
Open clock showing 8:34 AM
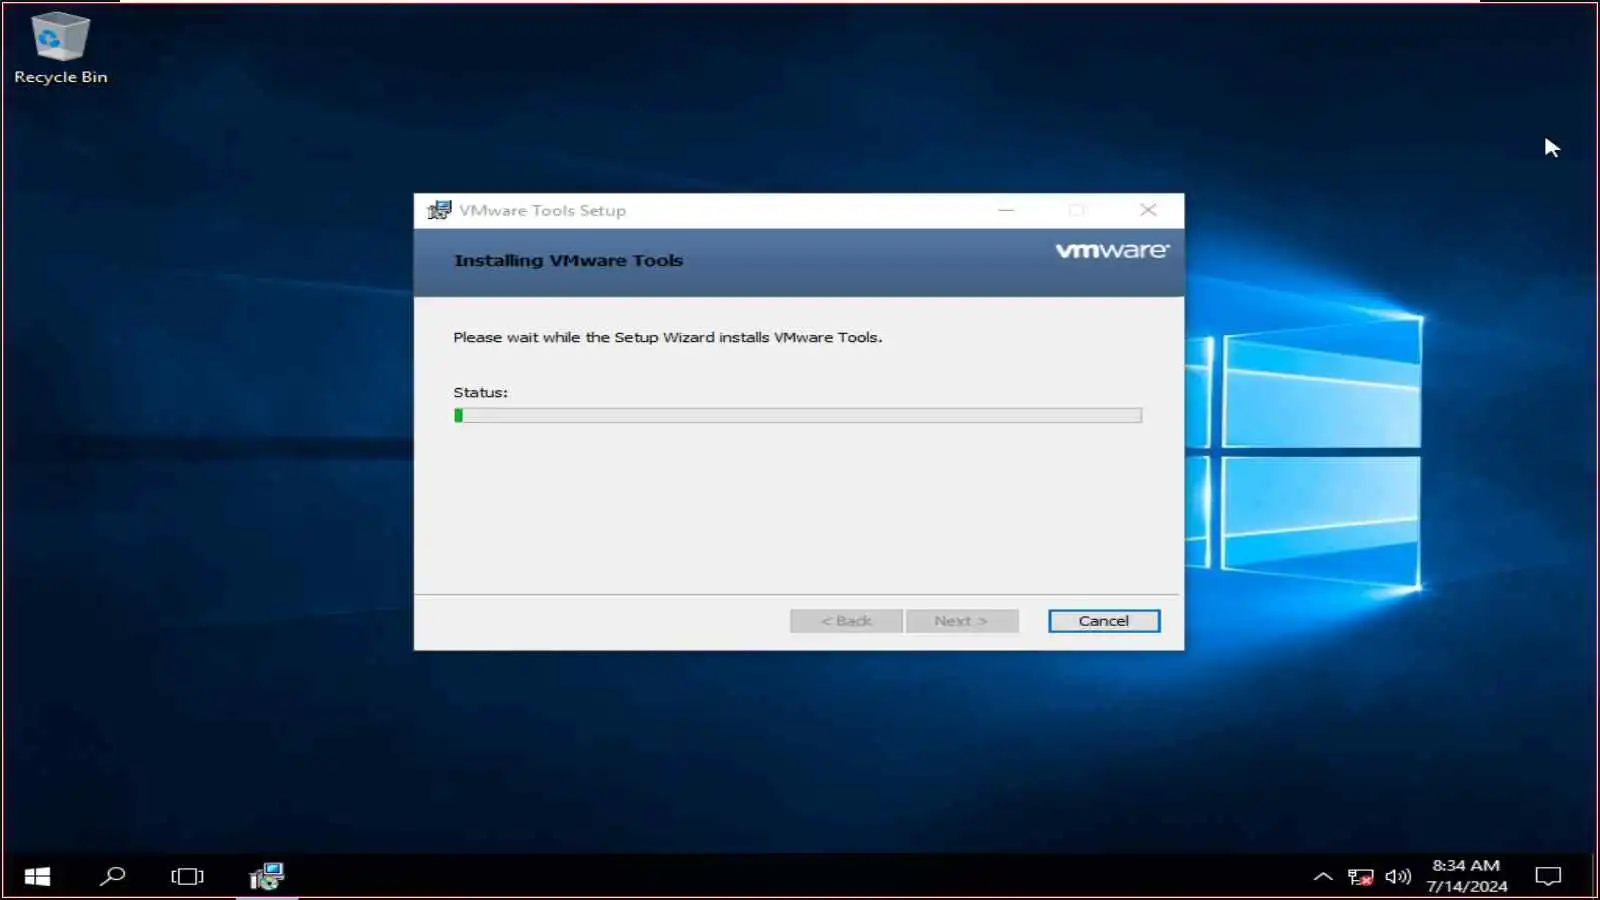1466,876
